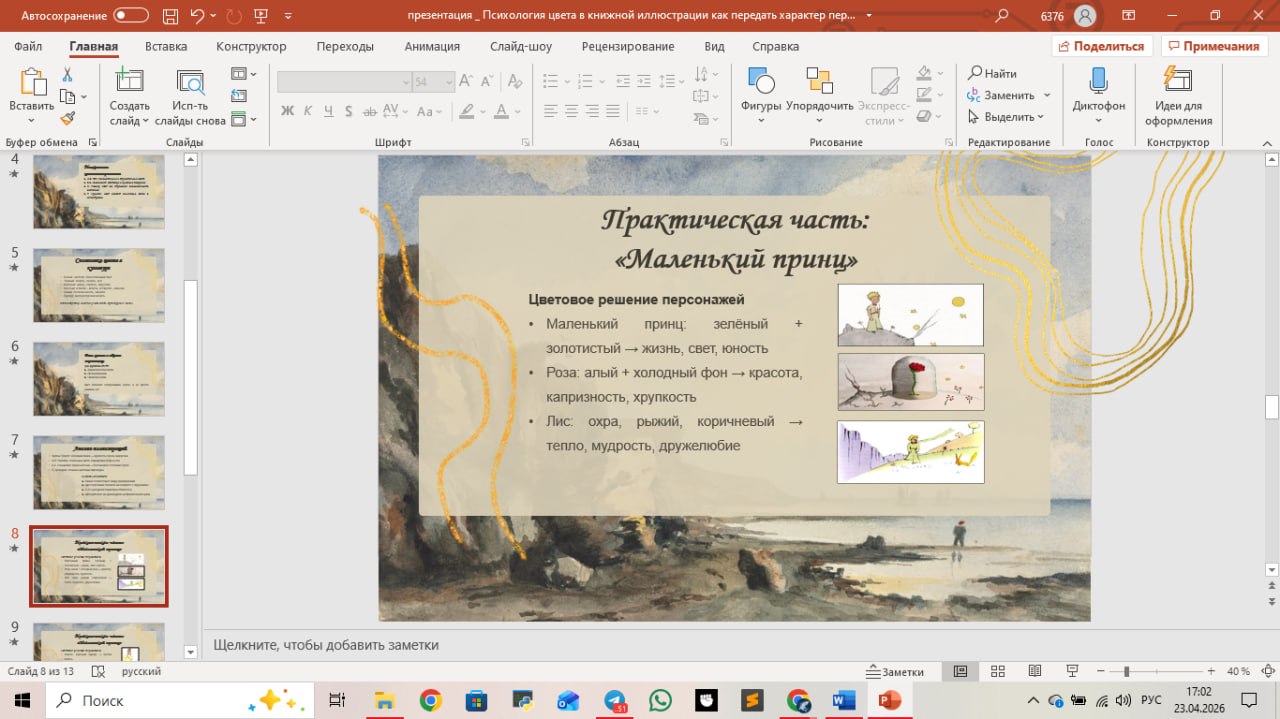
Task: Open slide Section dropdown
Action: pos(244,119)
